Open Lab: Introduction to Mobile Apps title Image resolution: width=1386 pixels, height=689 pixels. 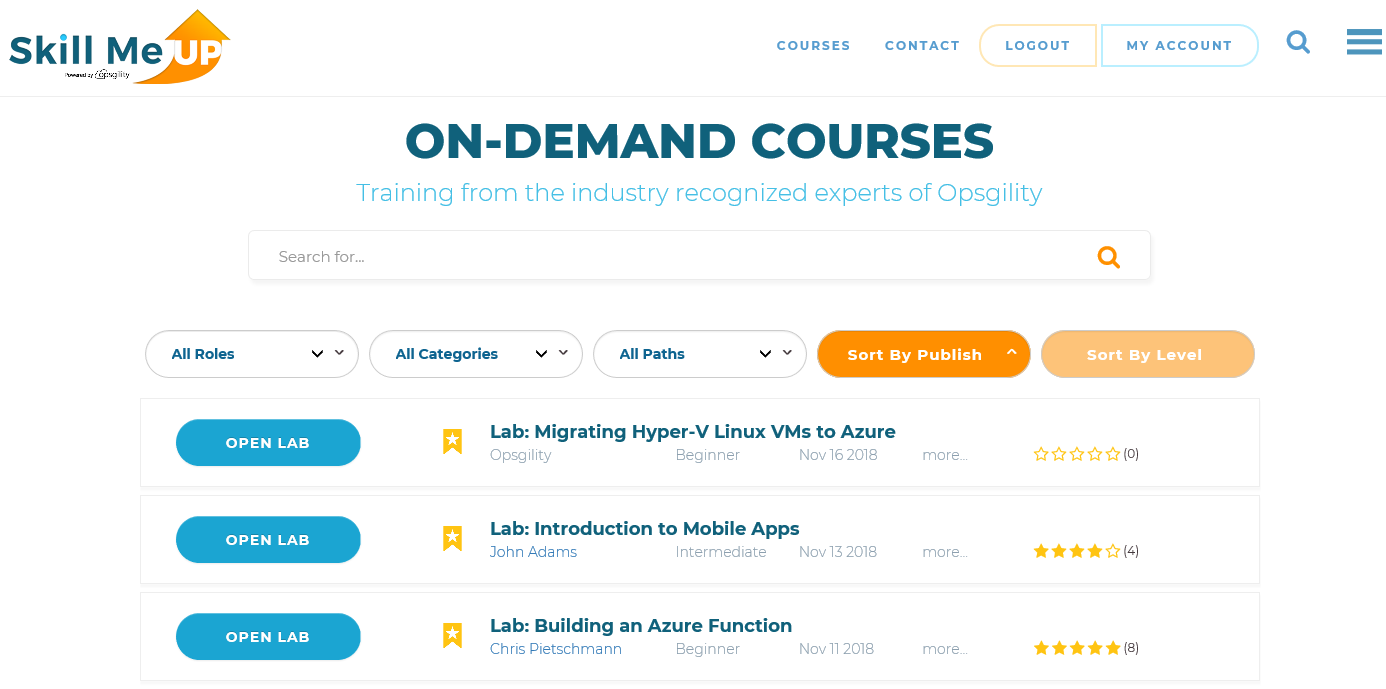[645, 529]
